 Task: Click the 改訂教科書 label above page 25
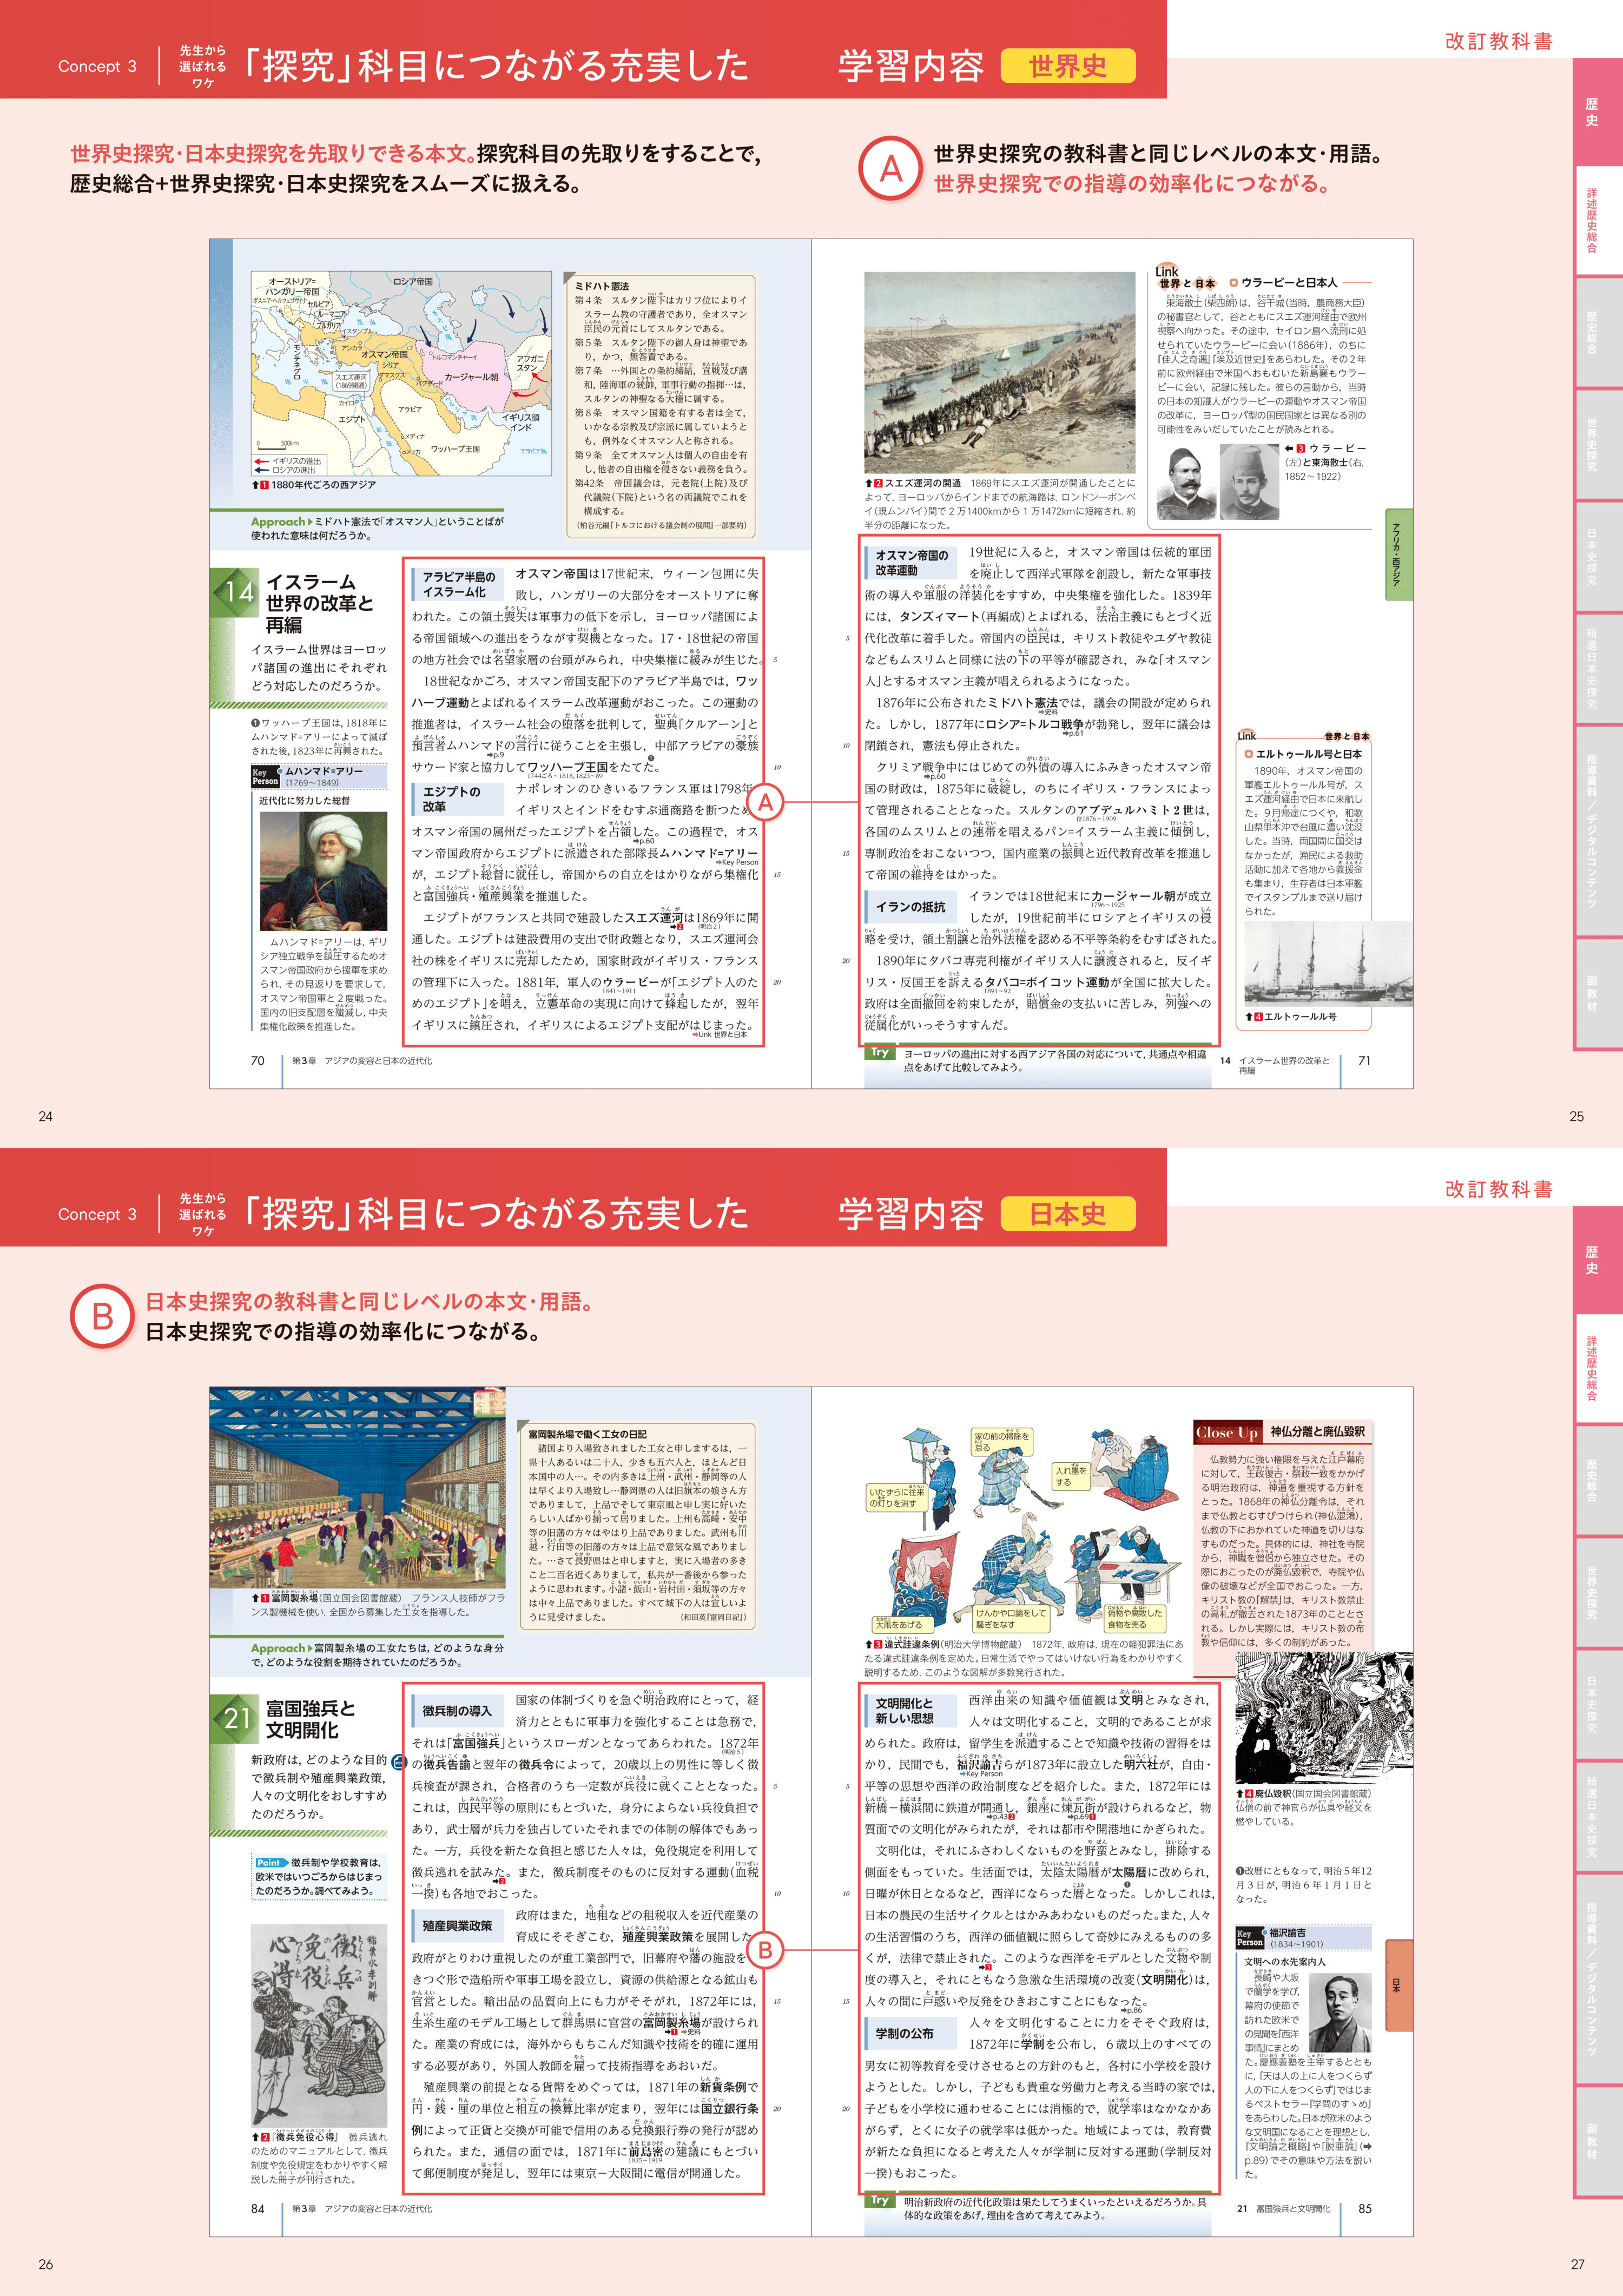(x=1498, y=41)
